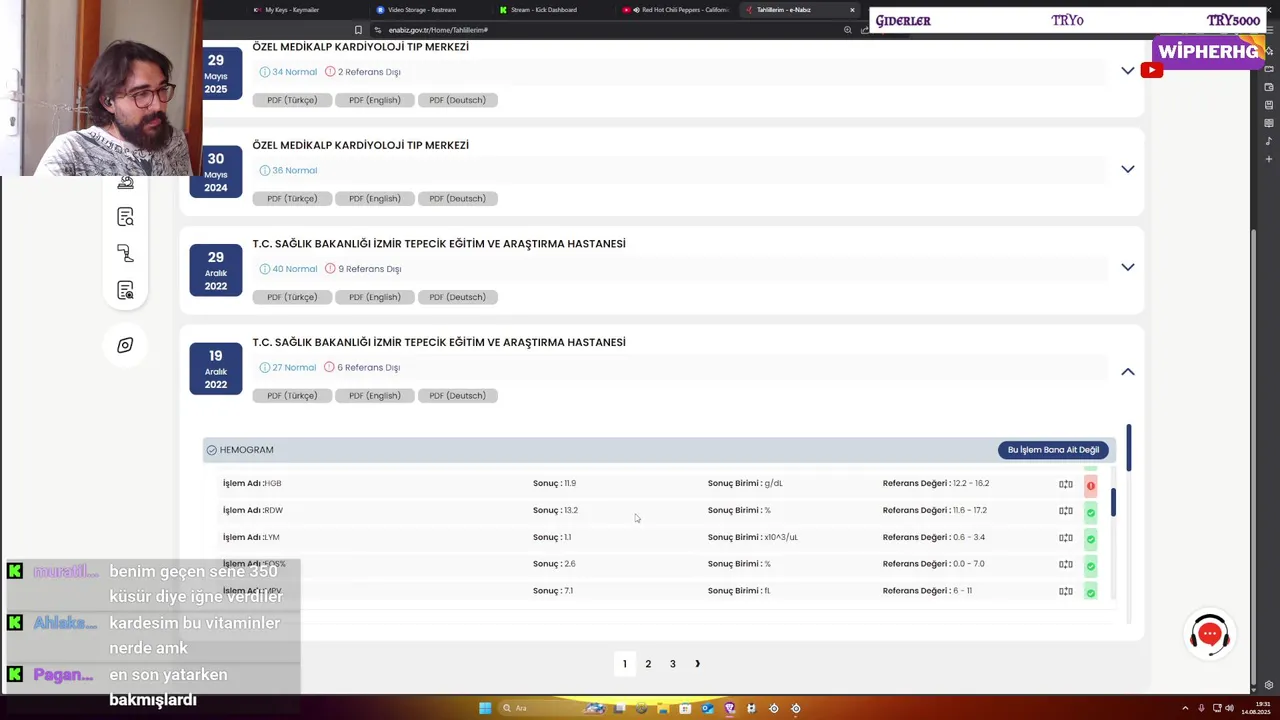Download PDF (English) for 19 Aralık 2022
Screen dimensions: 1280x720
click(x=375, y=395)
